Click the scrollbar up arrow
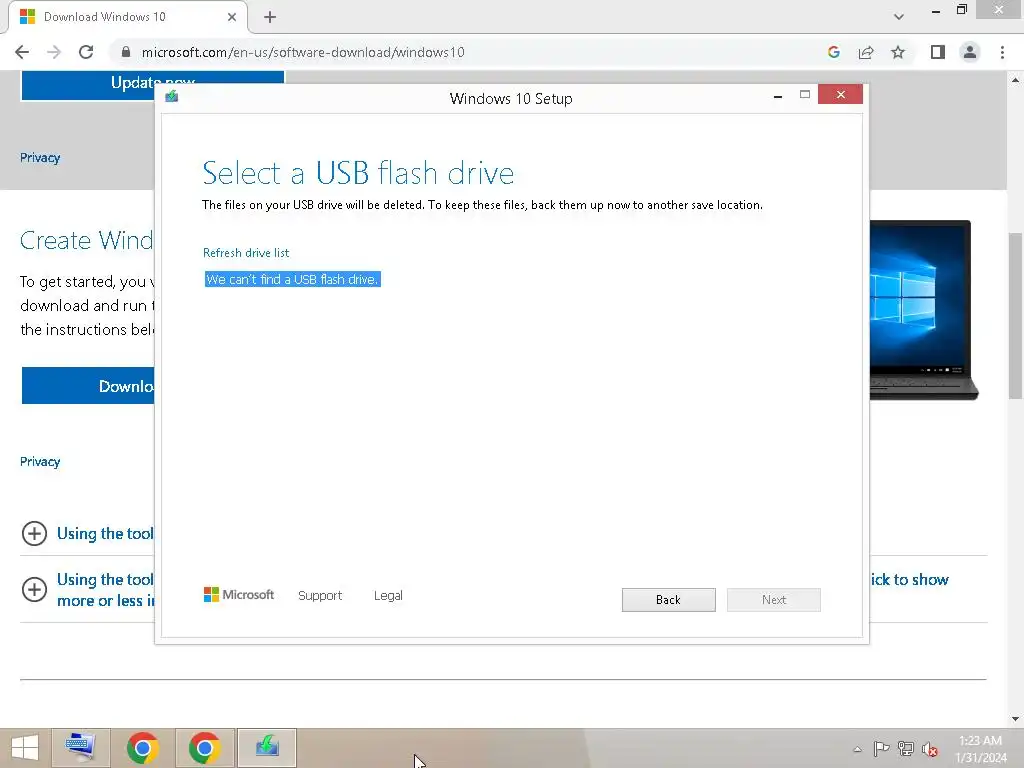1024x768 pixels. pyautogui.click(x=1015, y=80)
